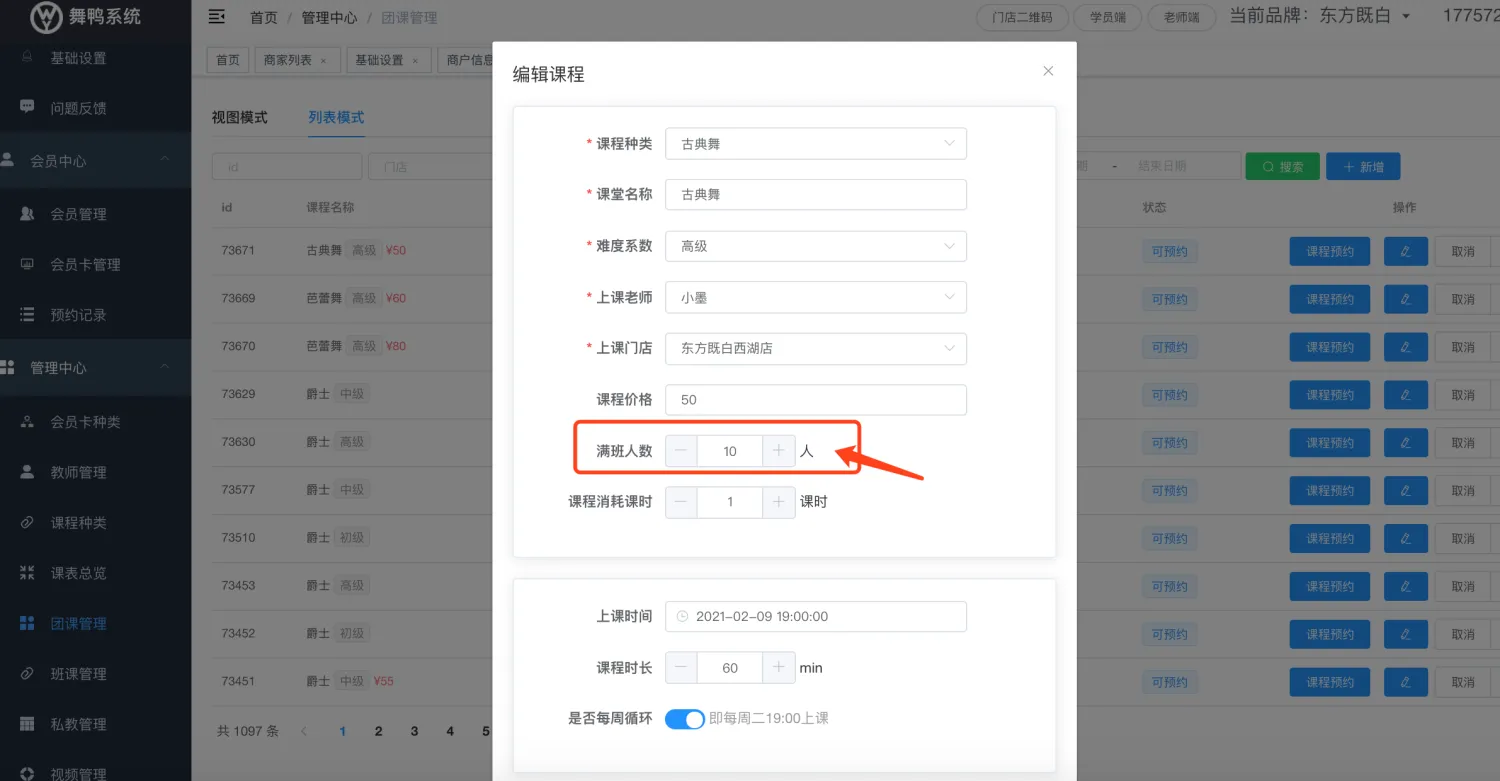Open the 课程种类 dropdown

pos(815,144)
